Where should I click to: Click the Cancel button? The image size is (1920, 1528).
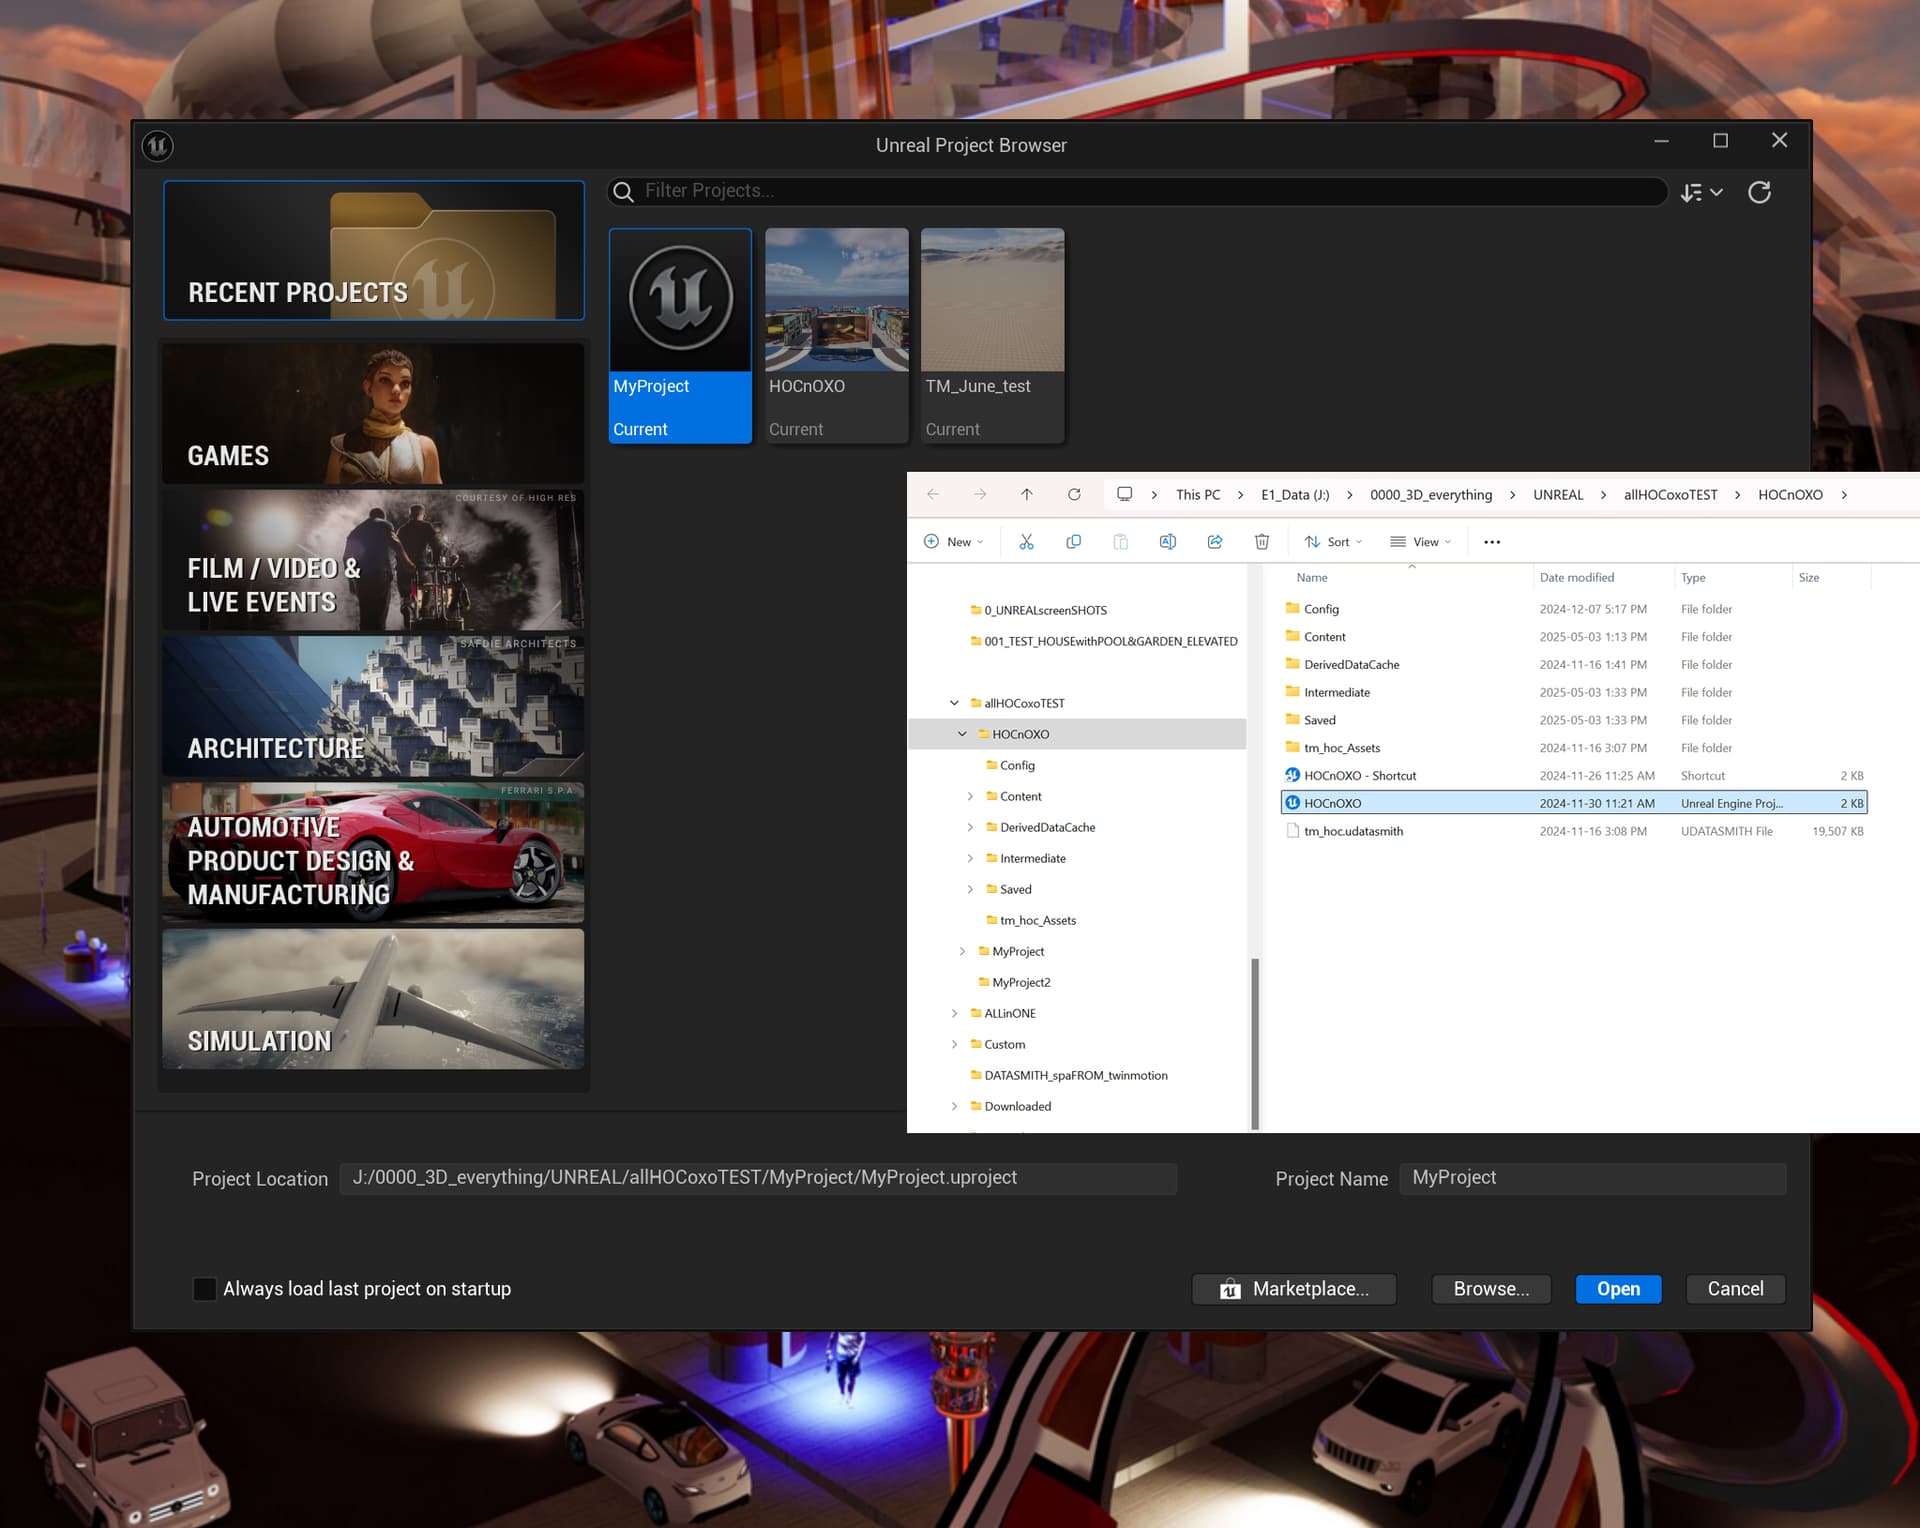click(1735, 1289)
